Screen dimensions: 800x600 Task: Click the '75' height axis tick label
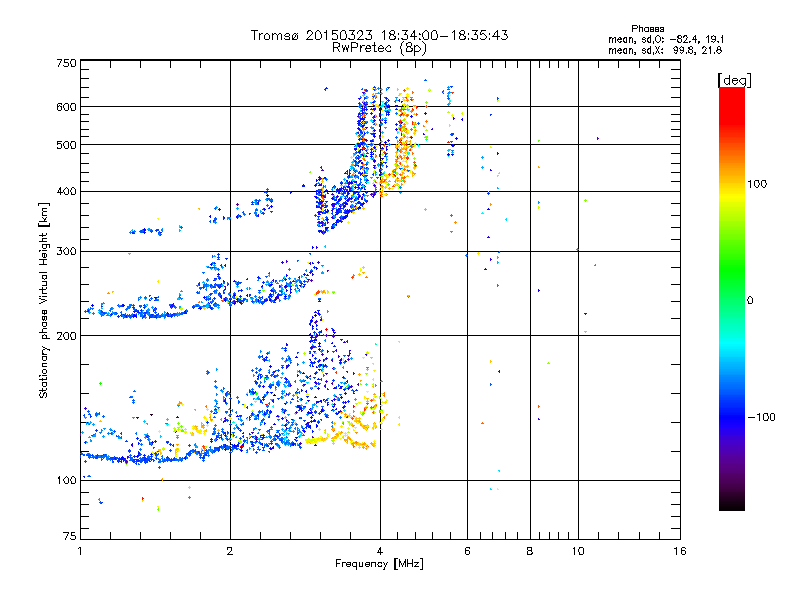tap(70, 536)
